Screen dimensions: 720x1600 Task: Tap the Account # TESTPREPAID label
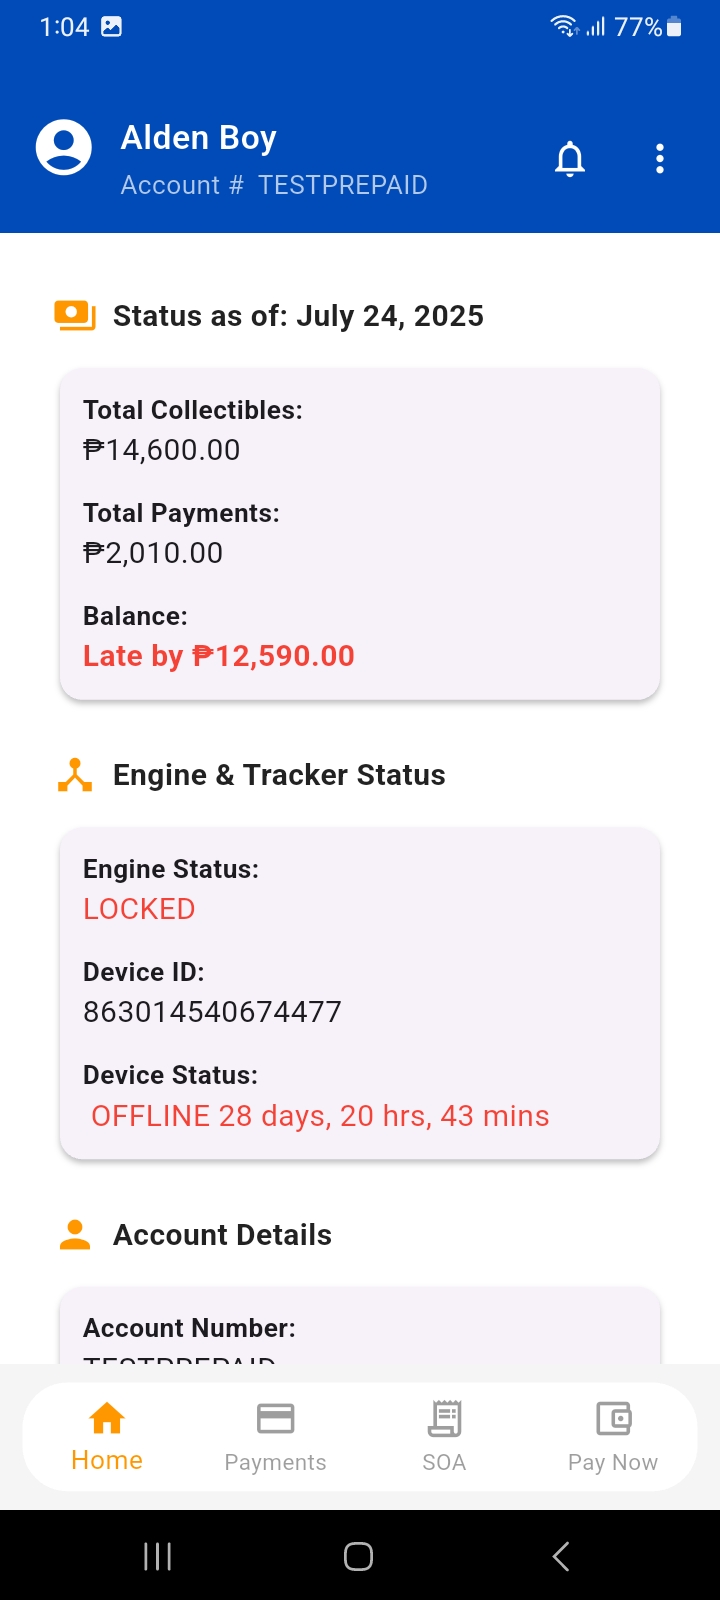pyautogui.click(x=274, y=185)
